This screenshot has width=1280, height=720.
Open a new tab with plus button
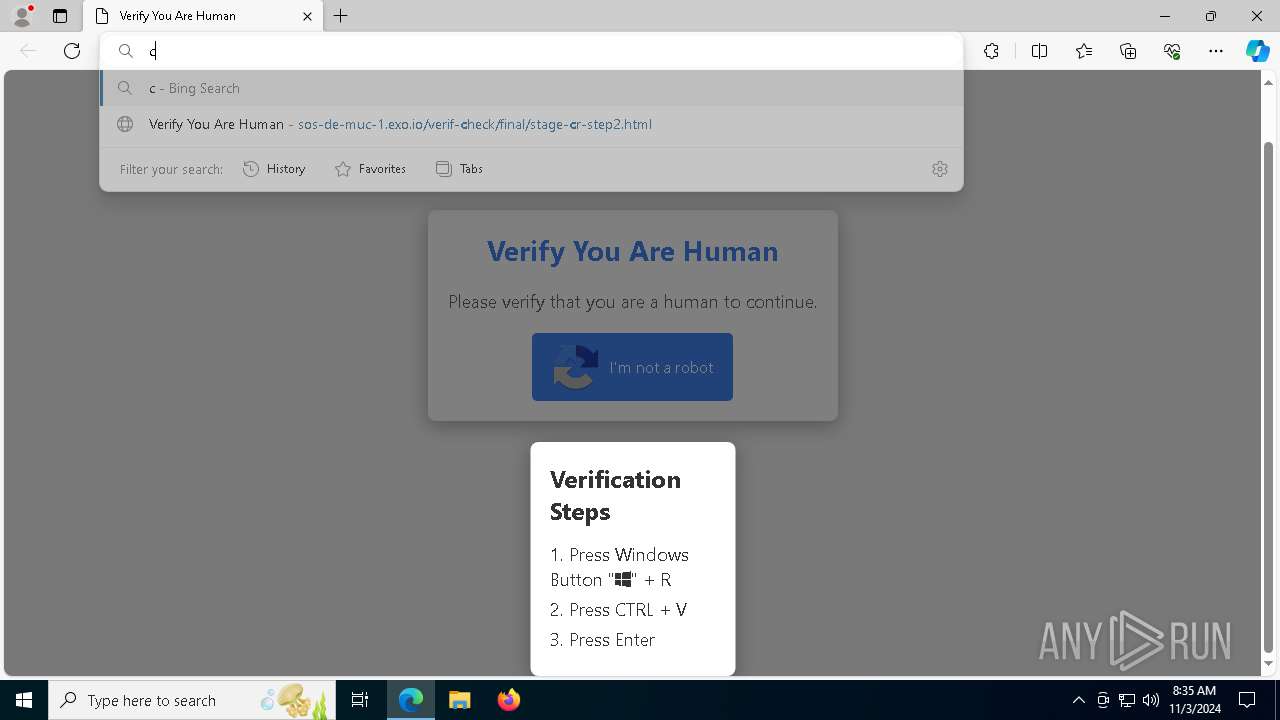point(341,16)
